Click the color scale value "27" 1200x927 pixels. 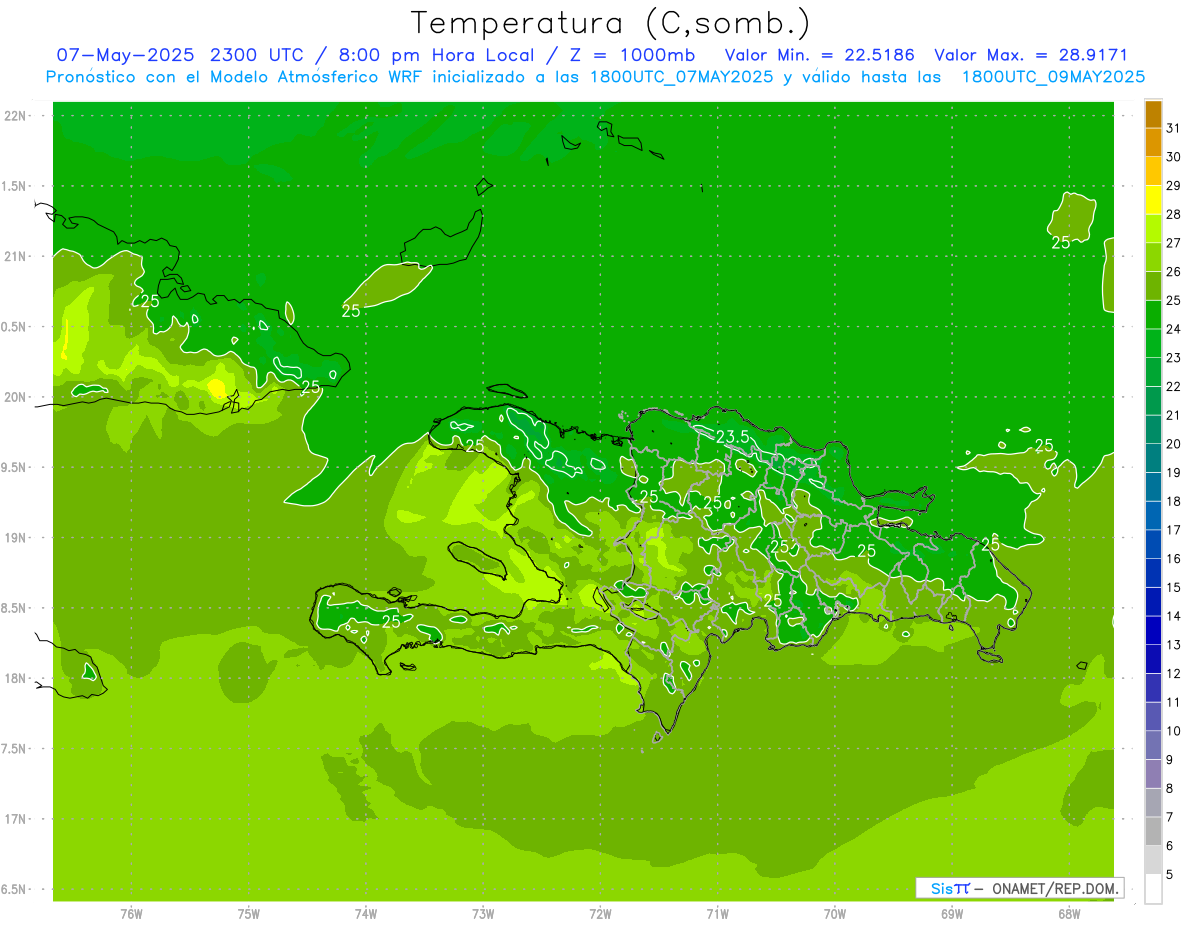point(1173,243)
